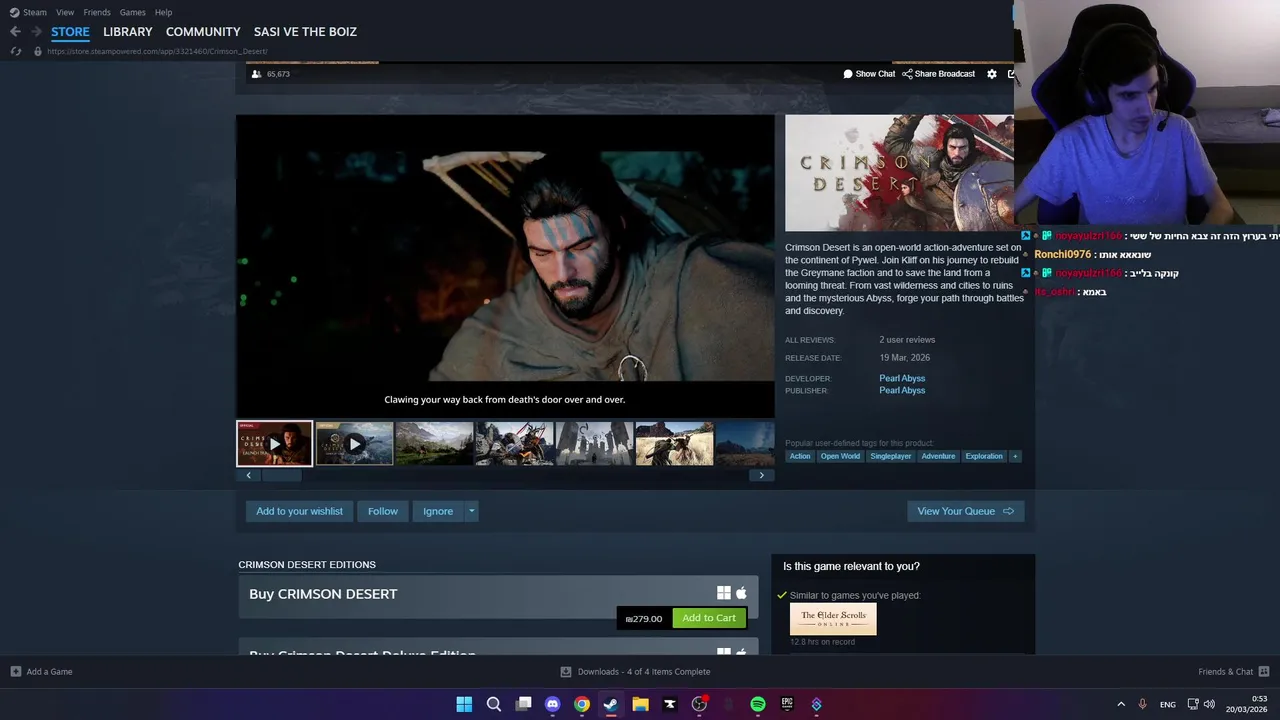The width and height of the screenshot is (1280, 720).
Task: Play the Crimson Desert launch trailer thumbnail
Action: pyautogui.click(x=274, y=444)
